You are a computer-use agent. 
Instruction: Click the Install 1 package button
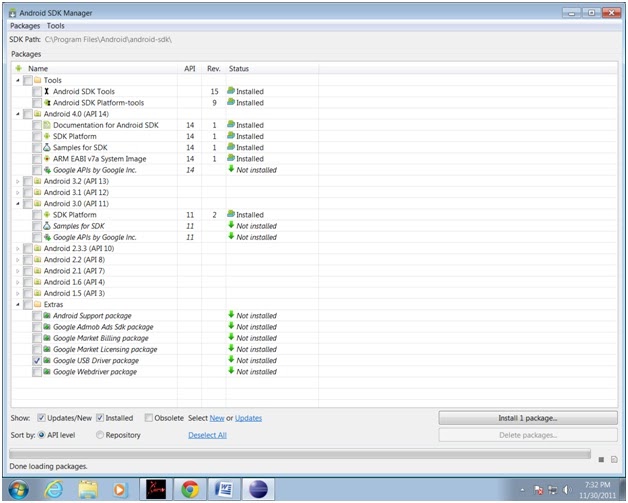(x=528, y=418)
